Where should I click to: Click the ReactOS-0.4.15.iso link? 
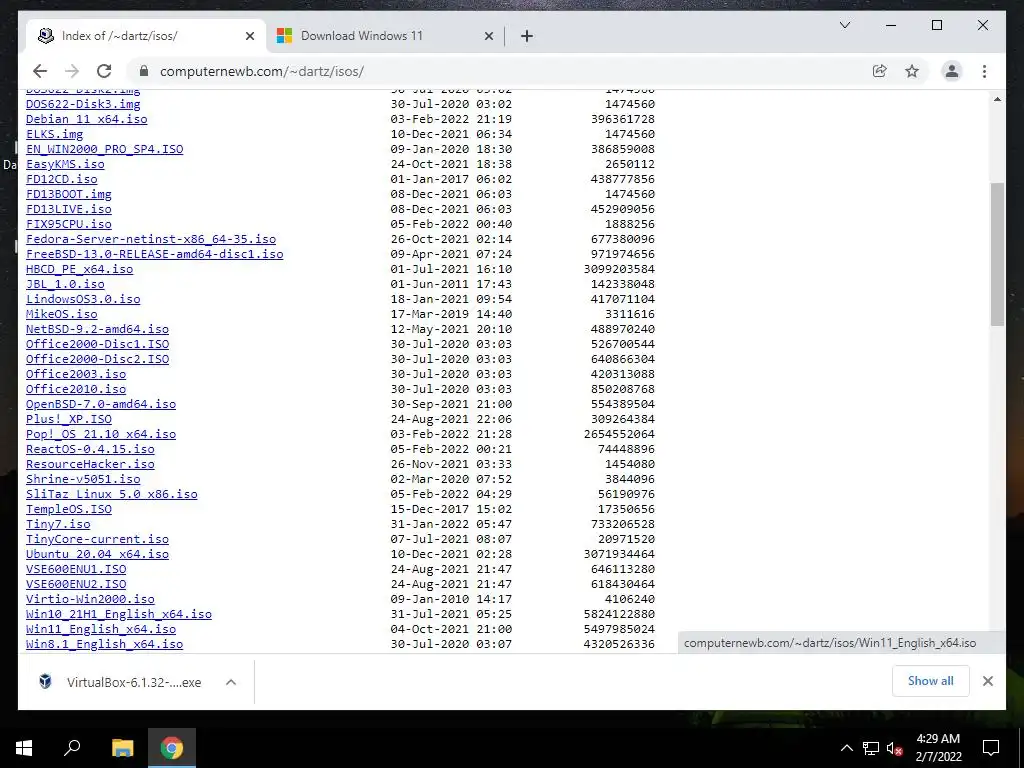[90, 449]
